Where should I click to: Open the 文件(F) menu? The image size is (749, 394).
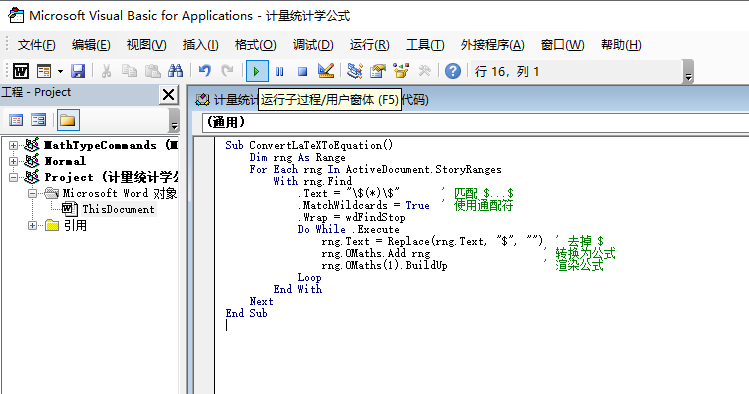coord(36,45)
